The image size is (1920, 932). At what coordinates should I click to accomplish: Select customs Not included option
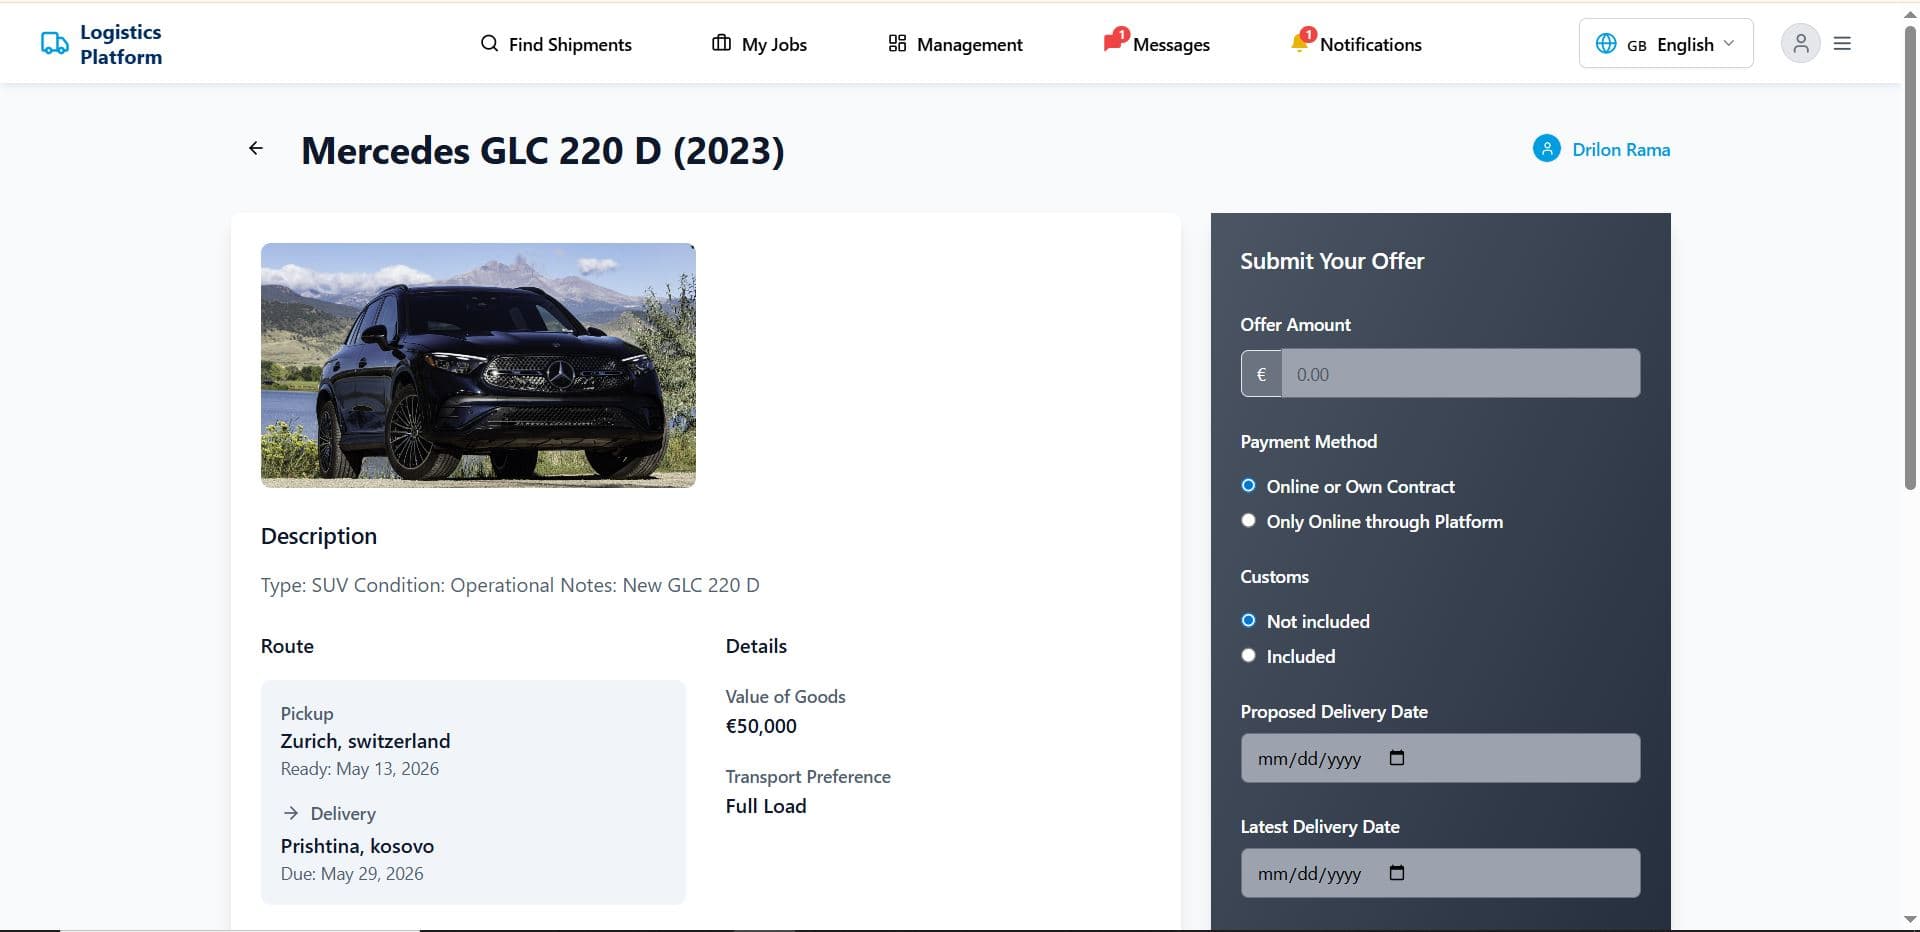pos(1248,621)
